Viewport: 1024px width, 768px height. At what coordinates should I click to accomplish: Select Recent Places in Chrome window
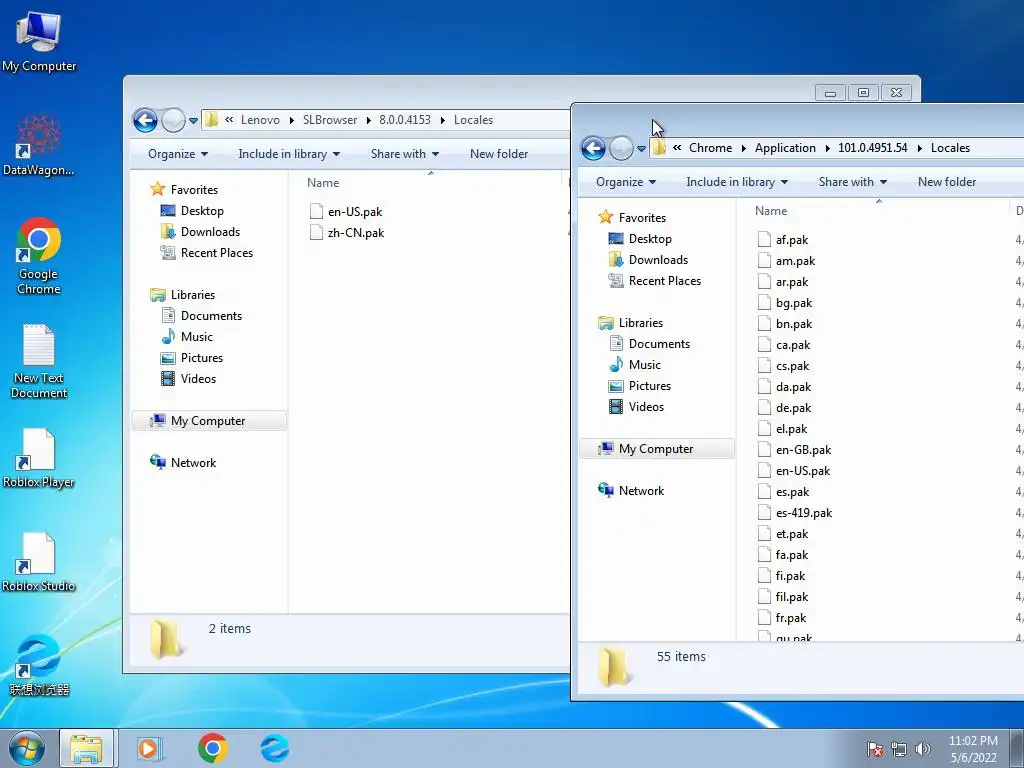pos(665,281)
